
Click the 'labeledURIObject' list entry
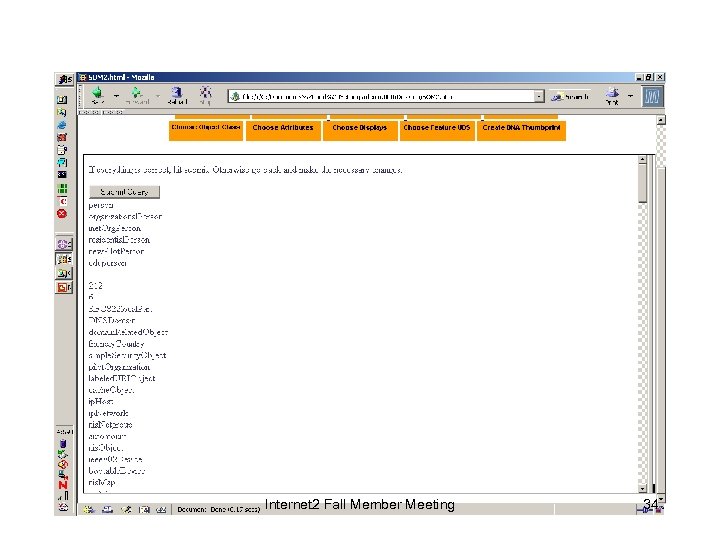pyautogui.click(x=122, y=378)
